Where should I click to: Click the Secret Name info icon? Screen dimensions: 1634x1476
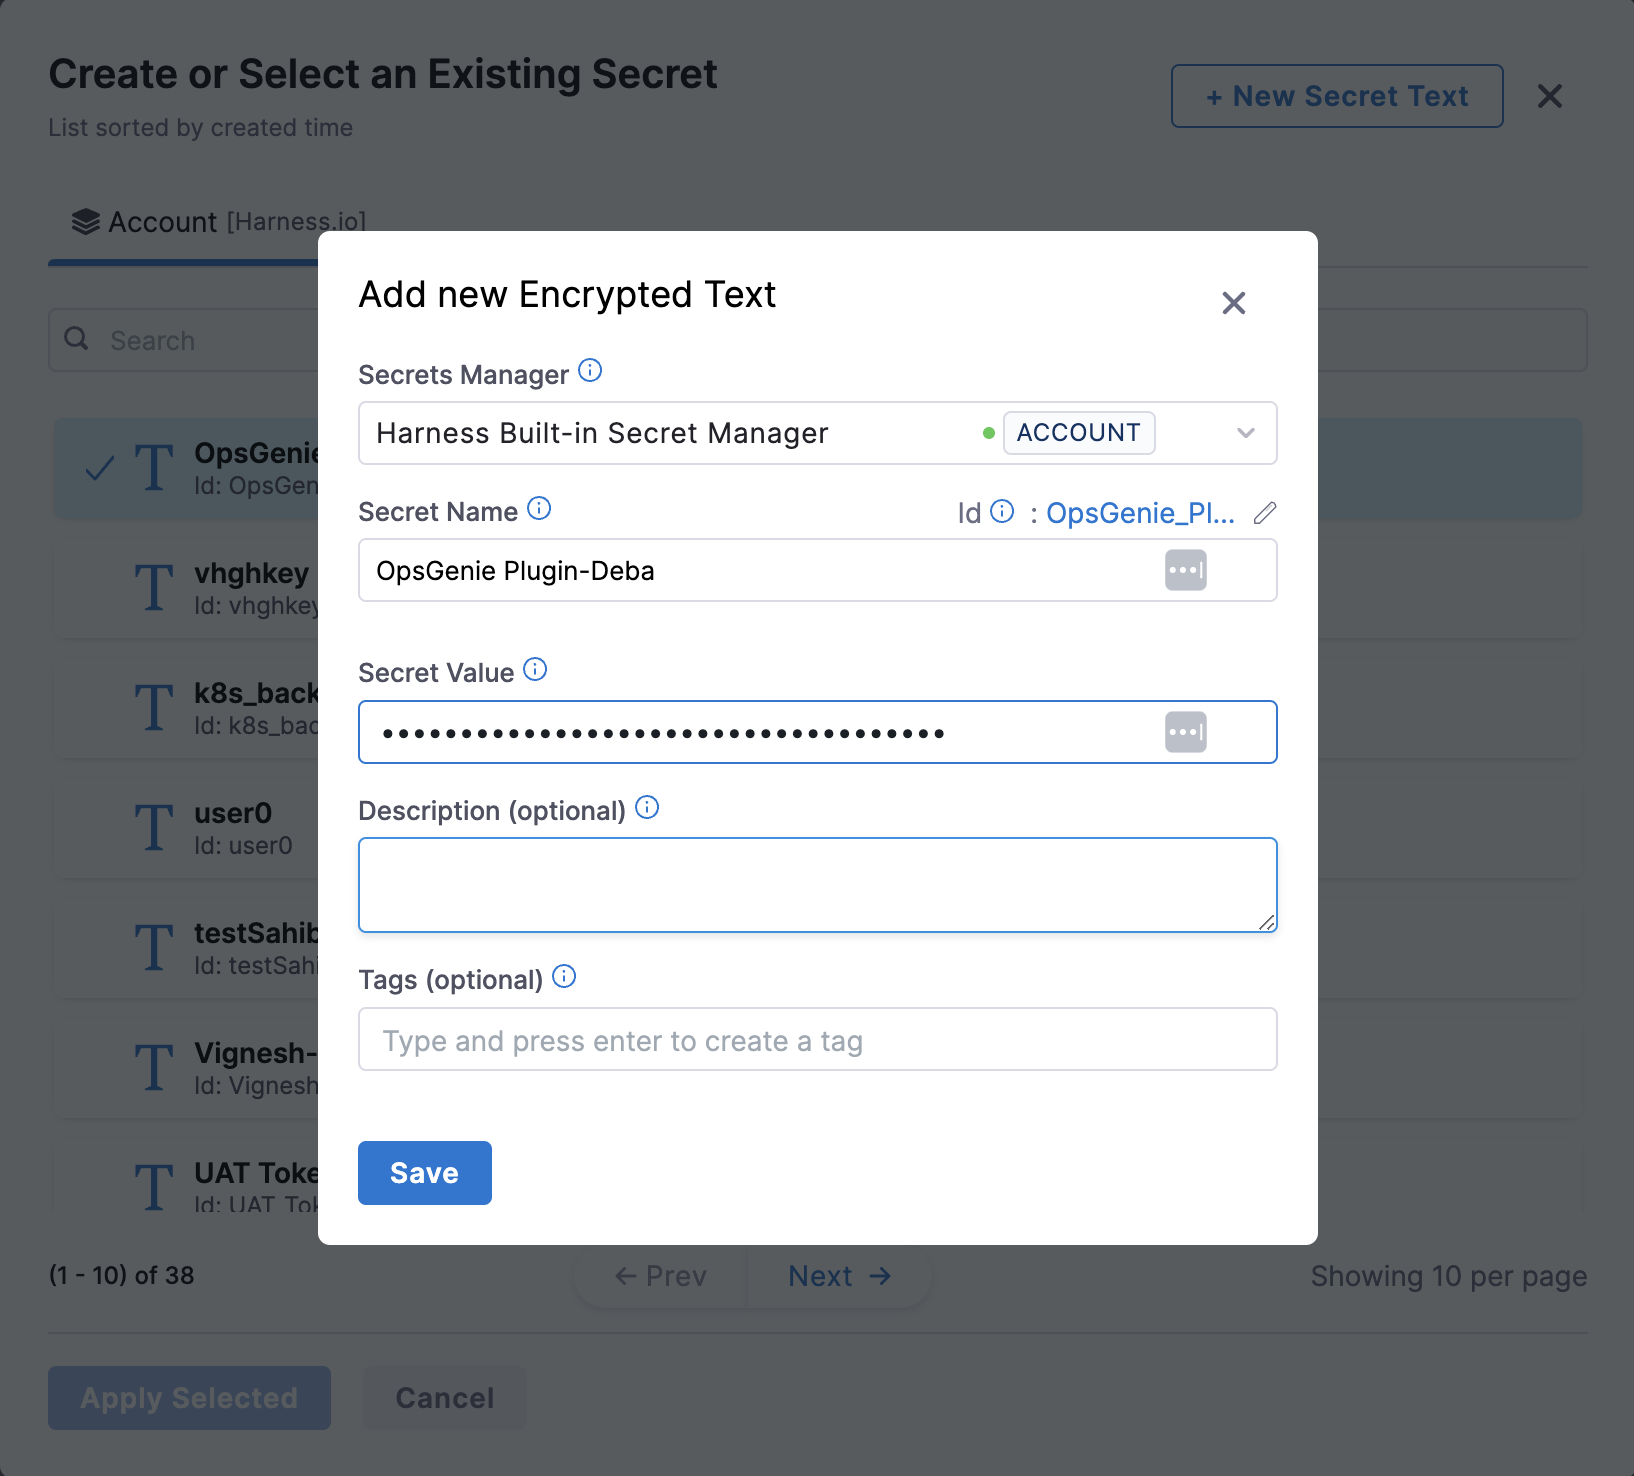(x=539, y=509)
